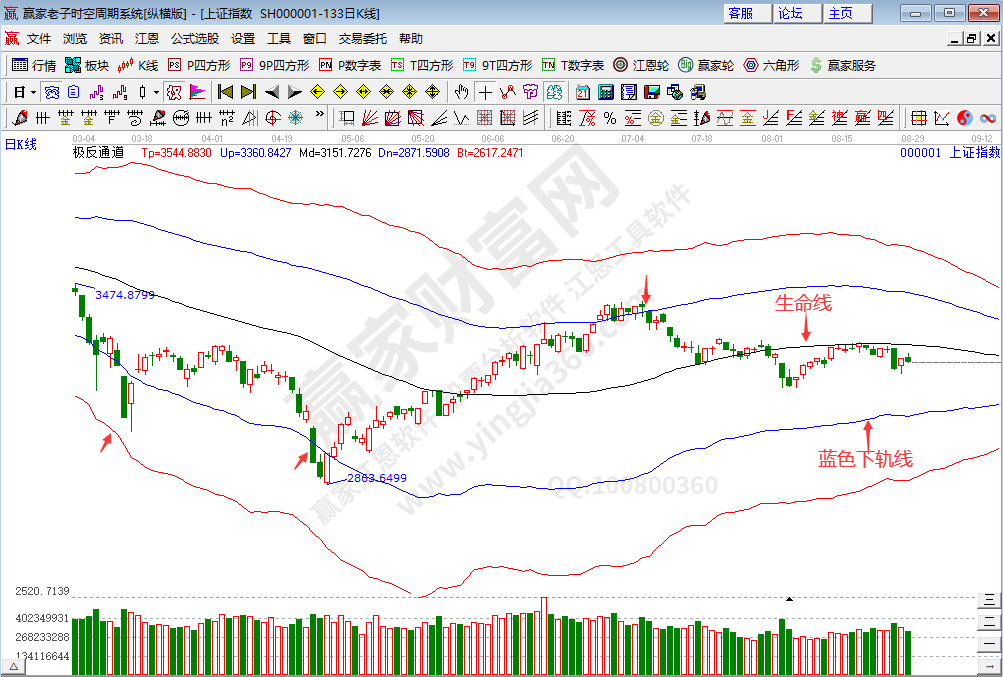Click the 客服 button in title bar
The image size is (1003, 677).
pyautogui.click(x=741, y=13)
